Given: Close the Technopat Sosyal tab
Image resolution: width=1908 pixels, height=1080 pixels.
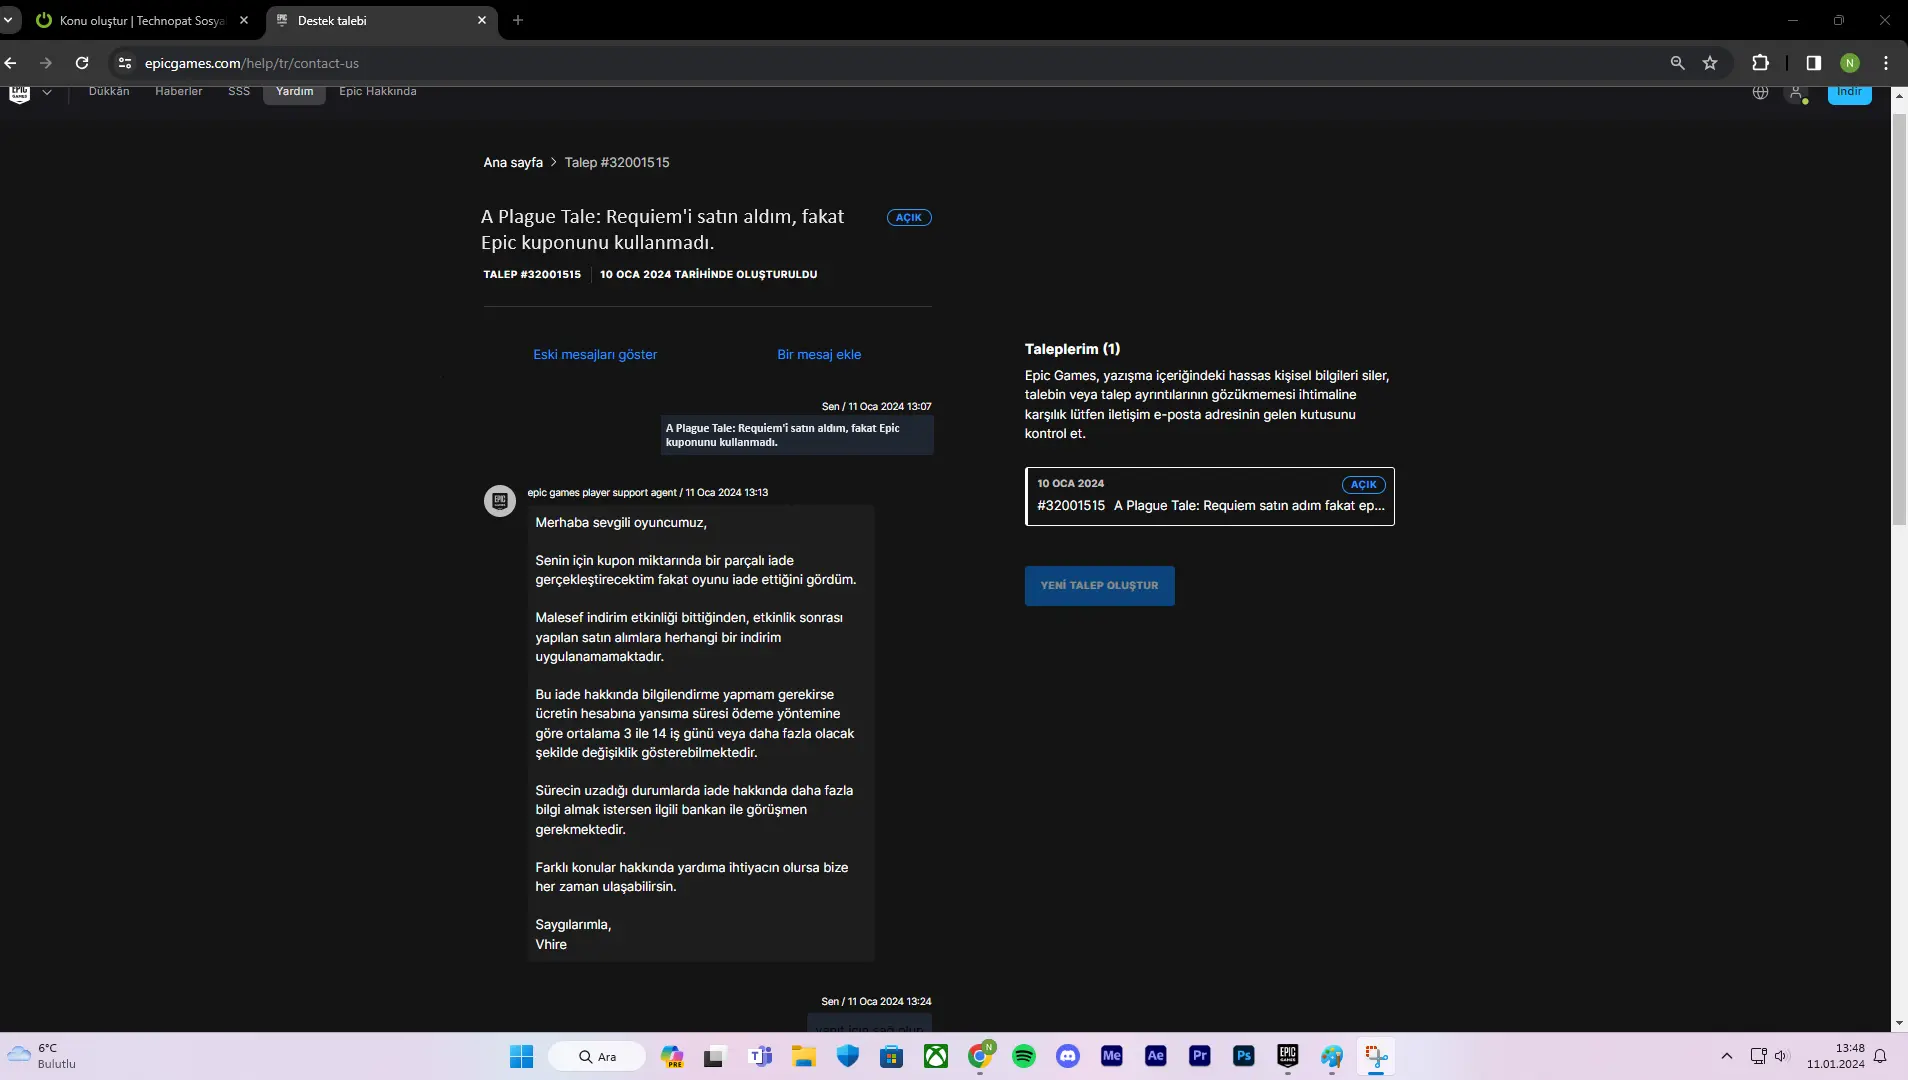Looking at the screenshot, I should [x=244, y=20].
